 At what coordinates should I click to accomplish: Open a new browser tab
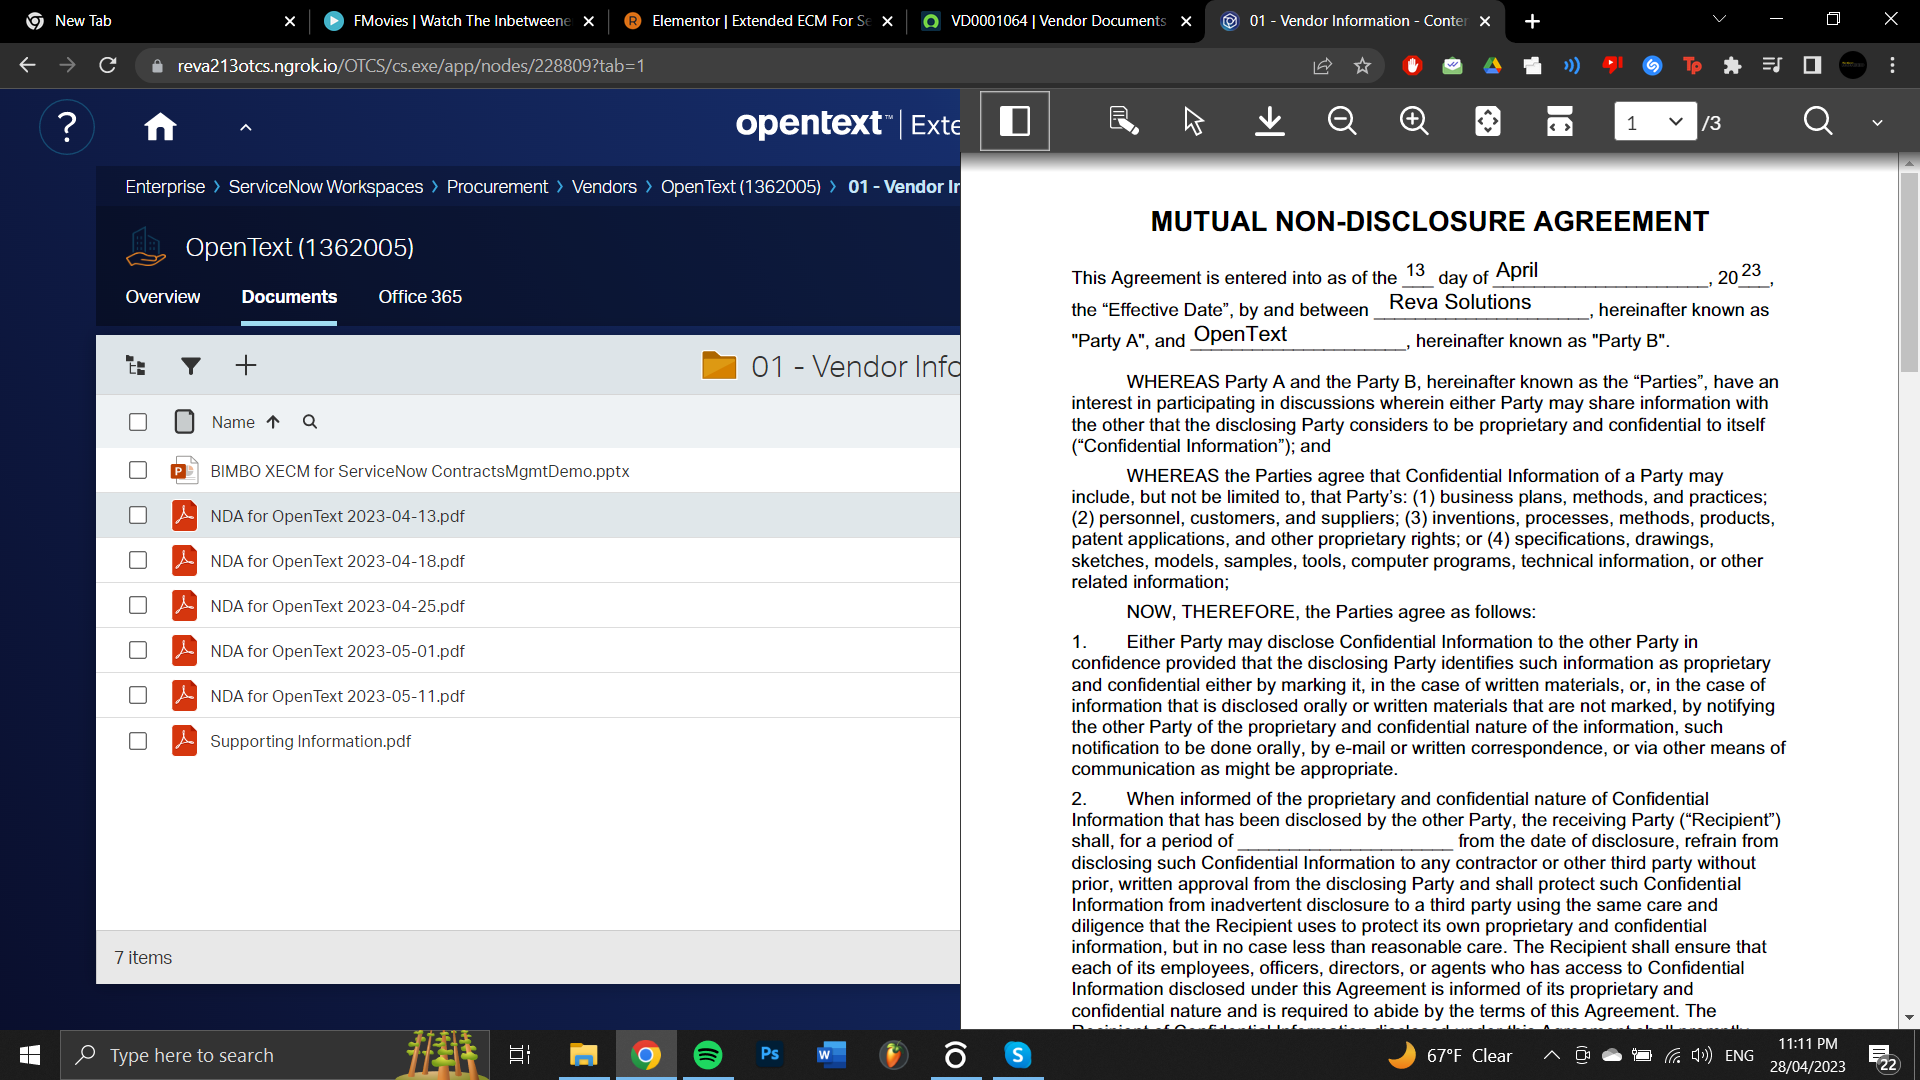(x=1532, y=21)
